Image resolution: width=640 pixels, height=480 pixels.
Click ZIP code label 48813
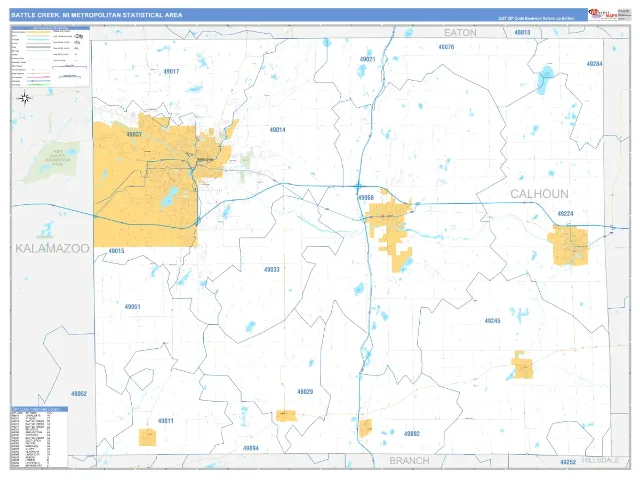522,32
